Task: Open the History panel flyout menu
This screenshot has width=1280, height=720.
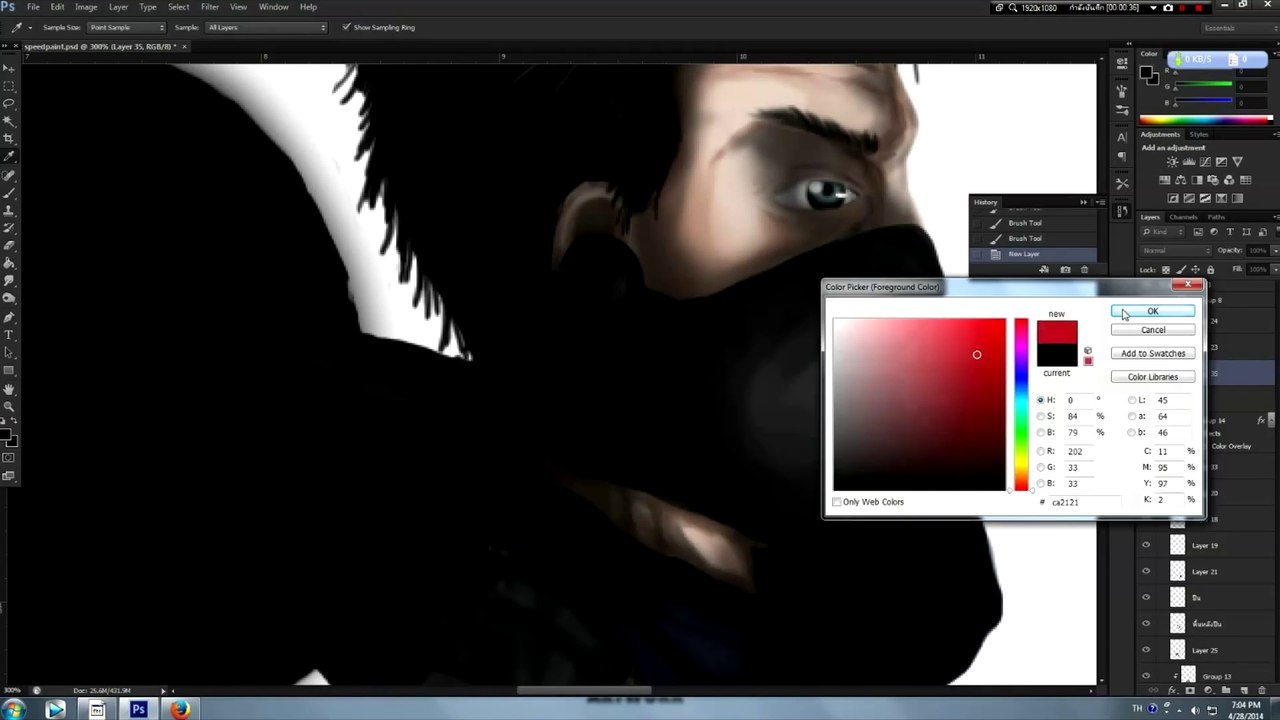Action: [1100, 202]
